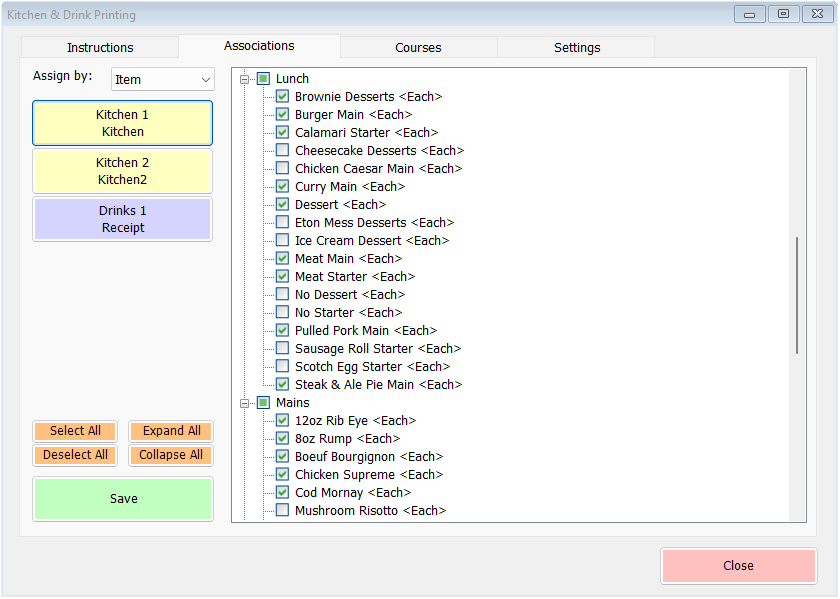
Task: Select the Kitchen 1 printer
Action: pyautogui.click(x=122, y=123)
